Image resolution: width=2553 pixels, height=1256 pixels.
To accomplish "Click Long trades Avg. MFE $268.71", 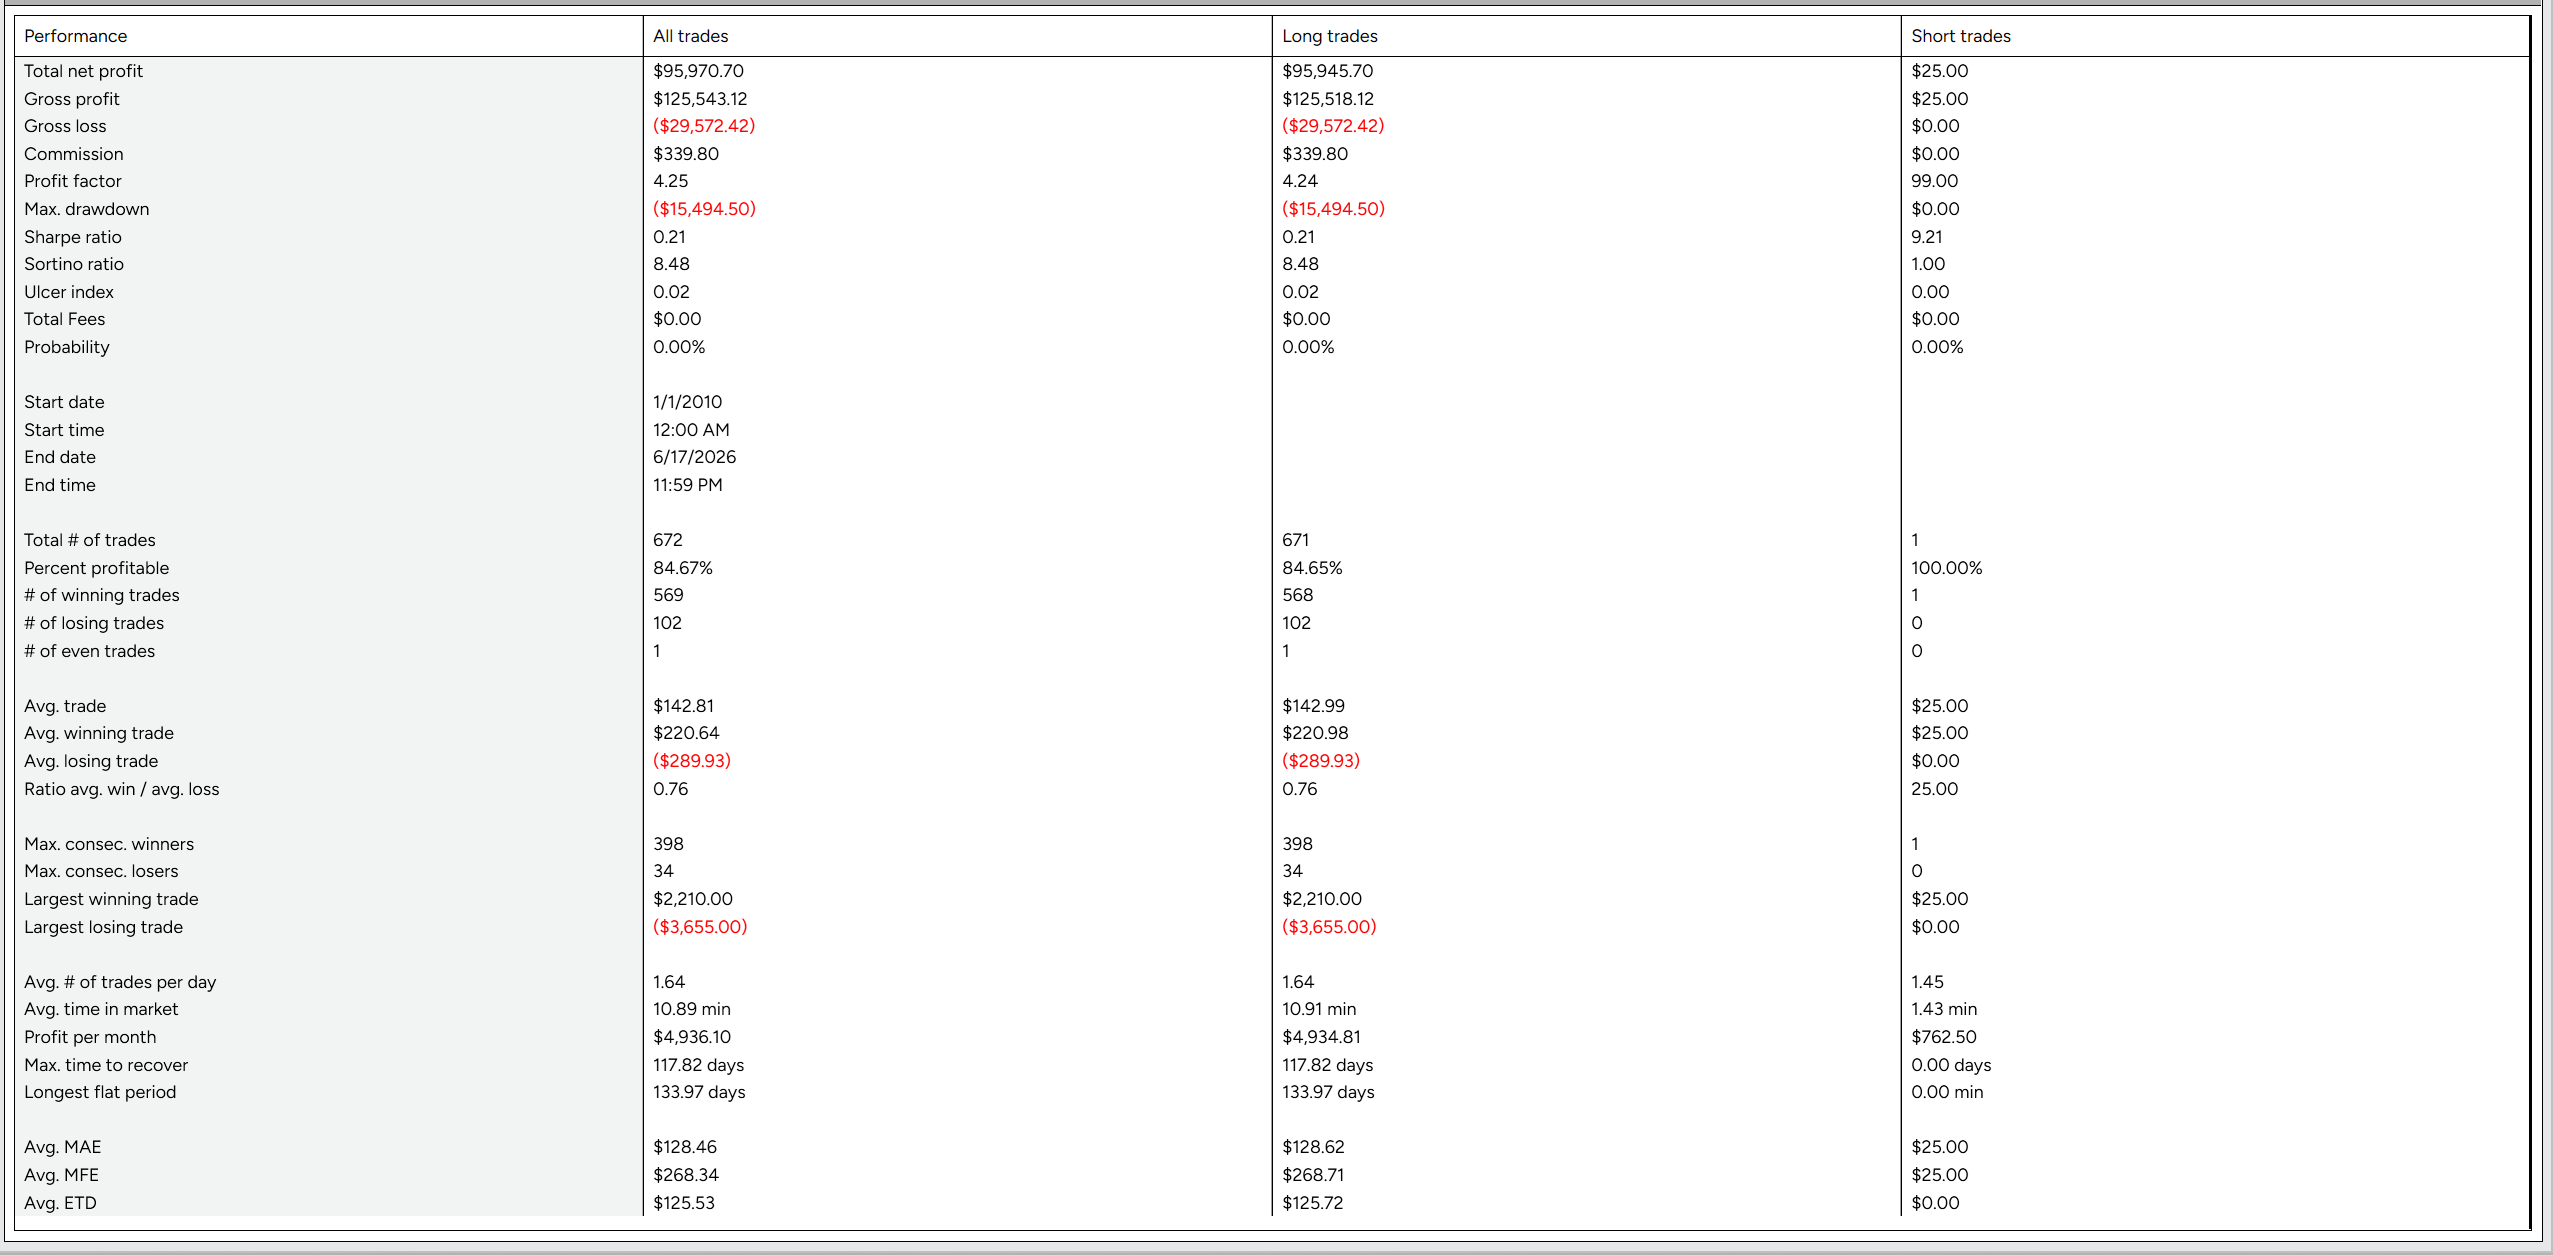I will [x=1313, y=1175].
